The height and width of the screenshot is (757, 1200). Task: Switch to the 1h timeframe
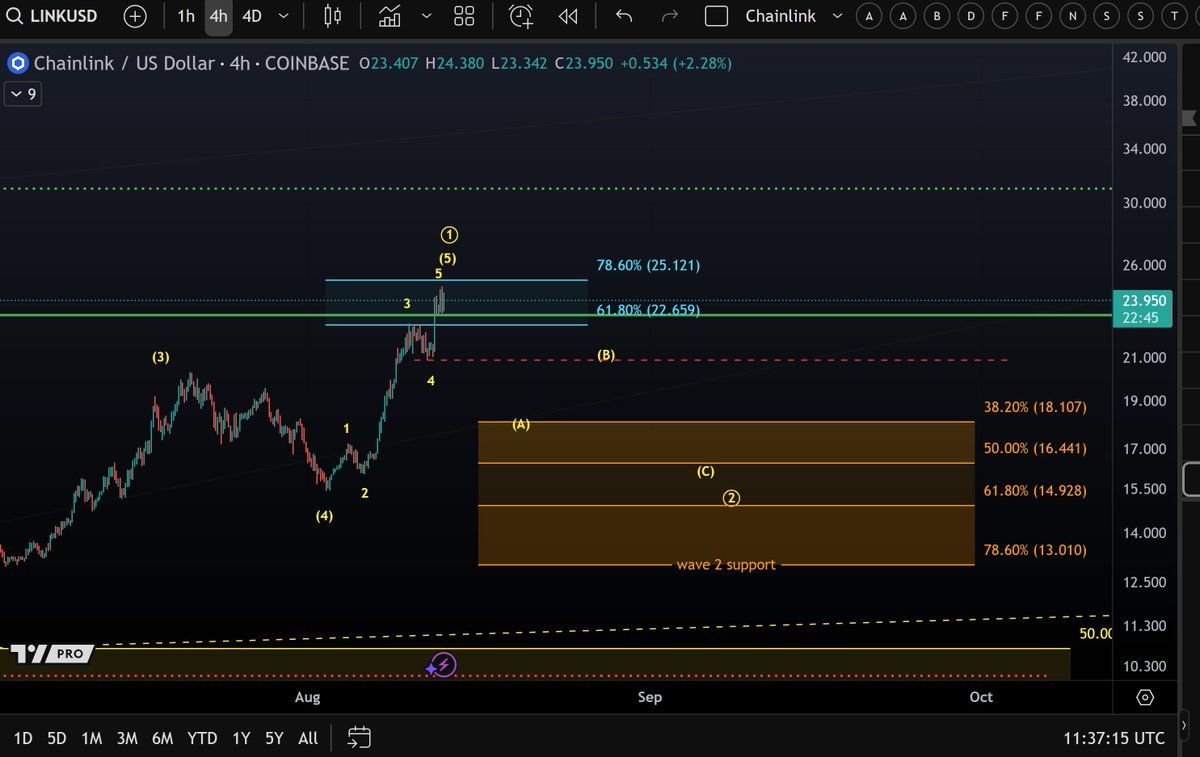click(x=186, y=16)
